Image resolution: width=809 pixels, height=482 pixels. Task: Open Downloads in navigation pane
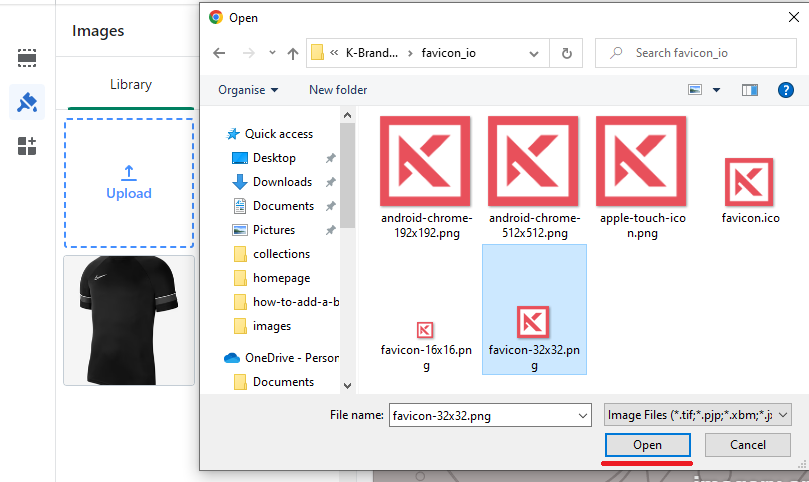(282, 182)
